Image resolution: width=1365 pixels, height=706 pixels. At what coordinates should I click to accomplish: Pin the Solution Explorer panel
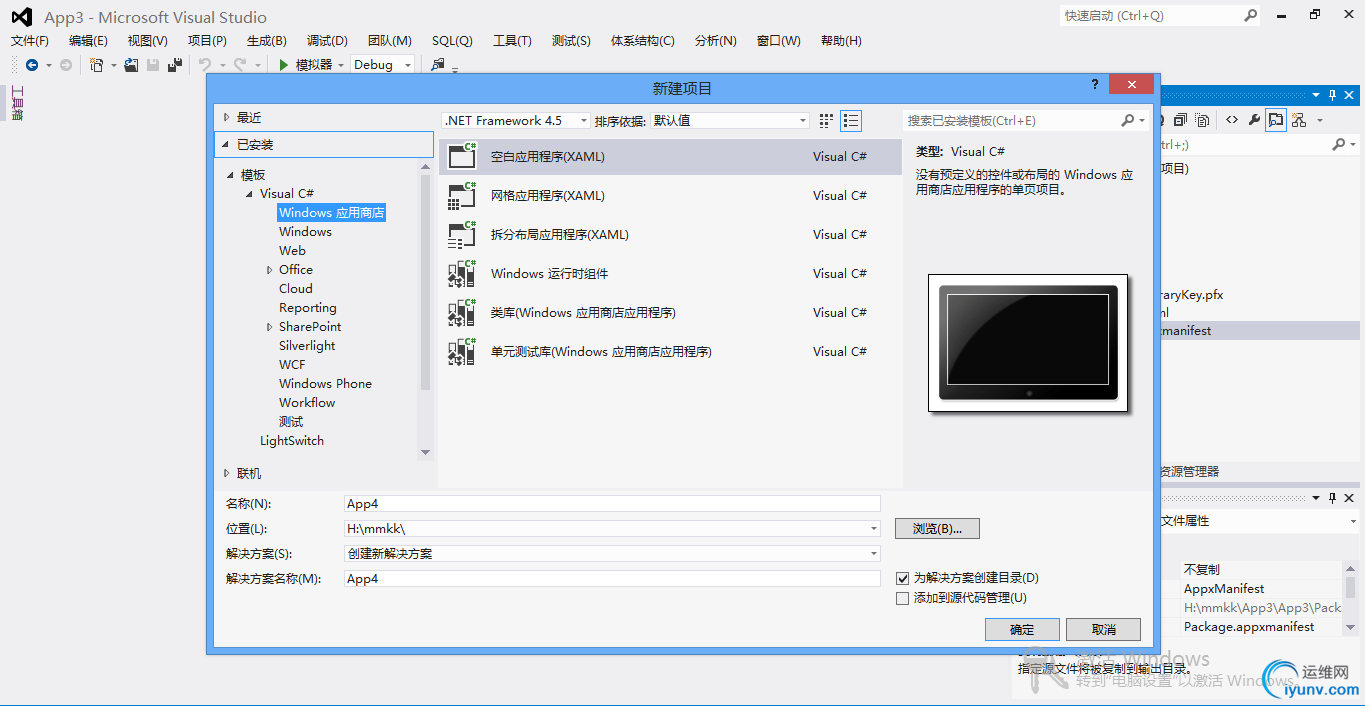point(1332,95)
